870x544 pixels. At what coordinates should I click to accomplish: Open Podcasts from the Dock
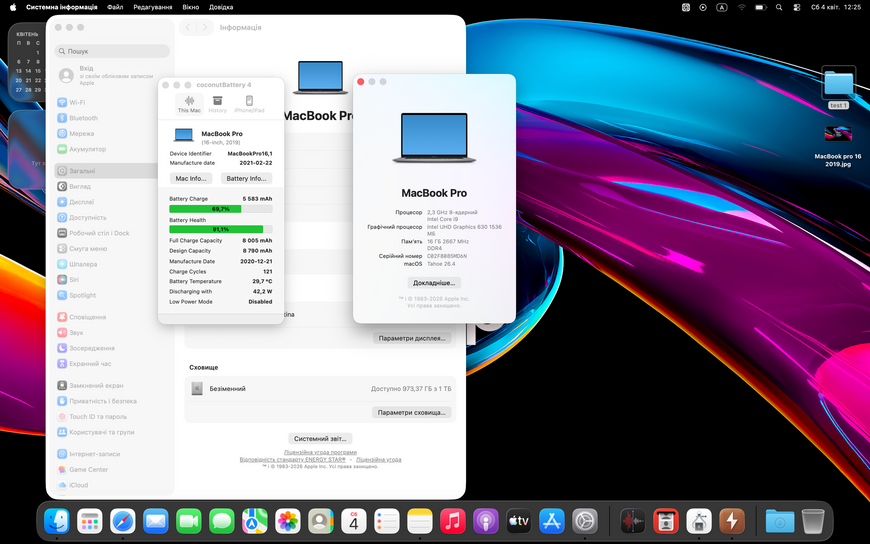[485, 521]
